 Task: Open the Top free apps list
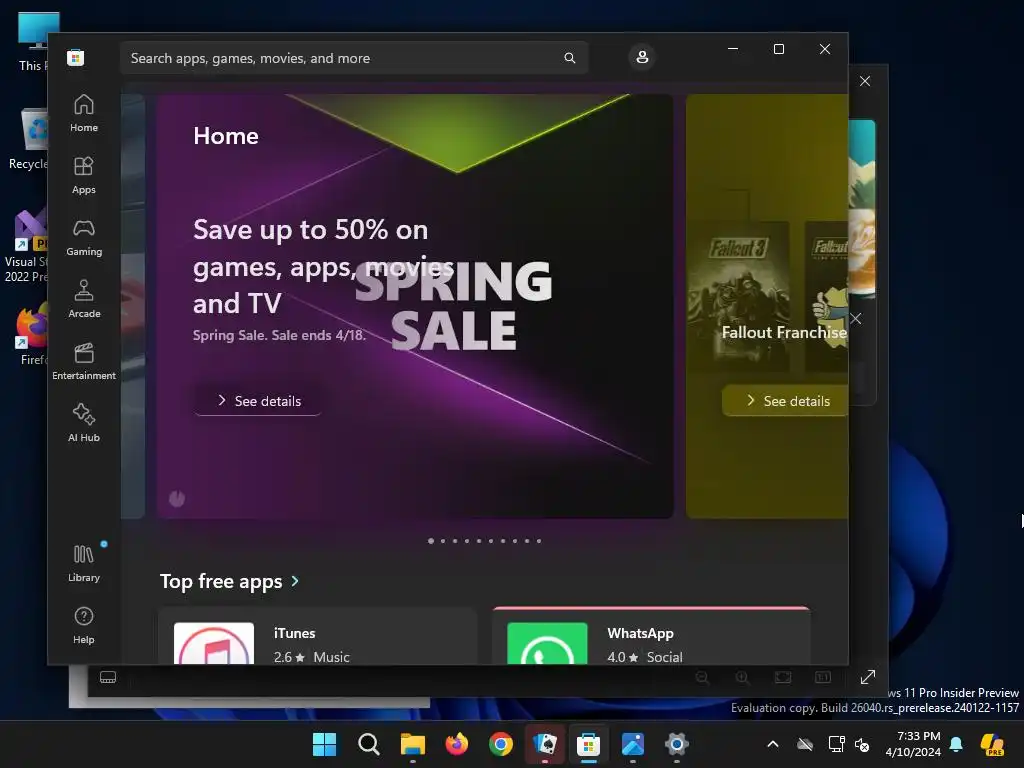click(x=221, y=581)
